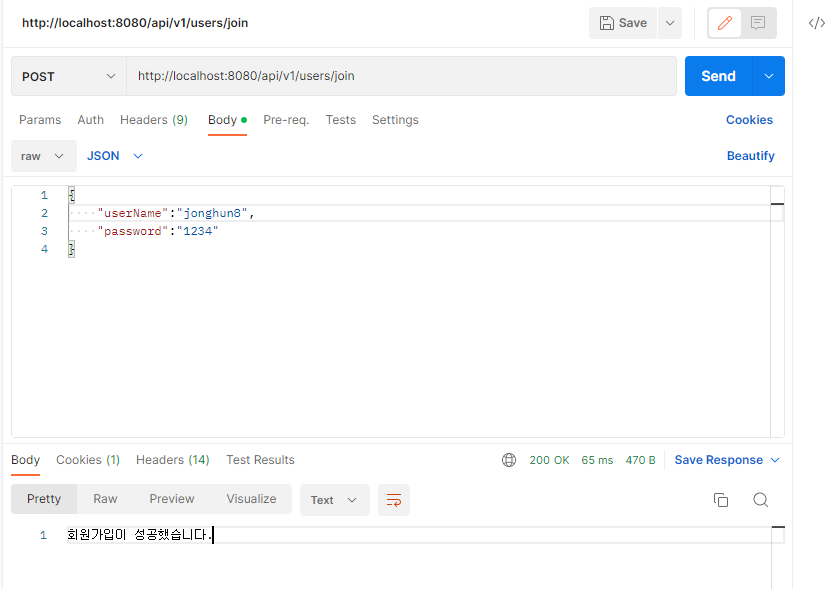Open the comments view icon
This screenshot has height=589, width=830.
758,23
